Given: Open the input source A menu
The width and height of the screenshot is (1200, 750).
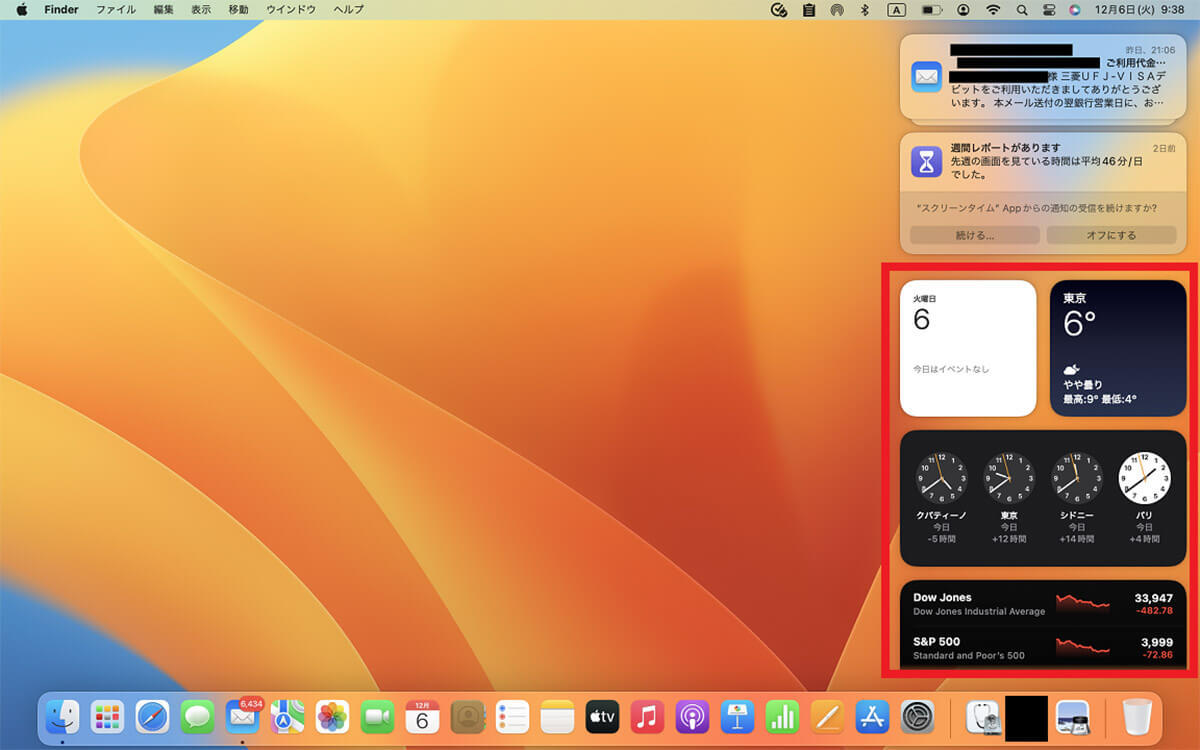Looking at the screenshot, I should tap(897, 9).
